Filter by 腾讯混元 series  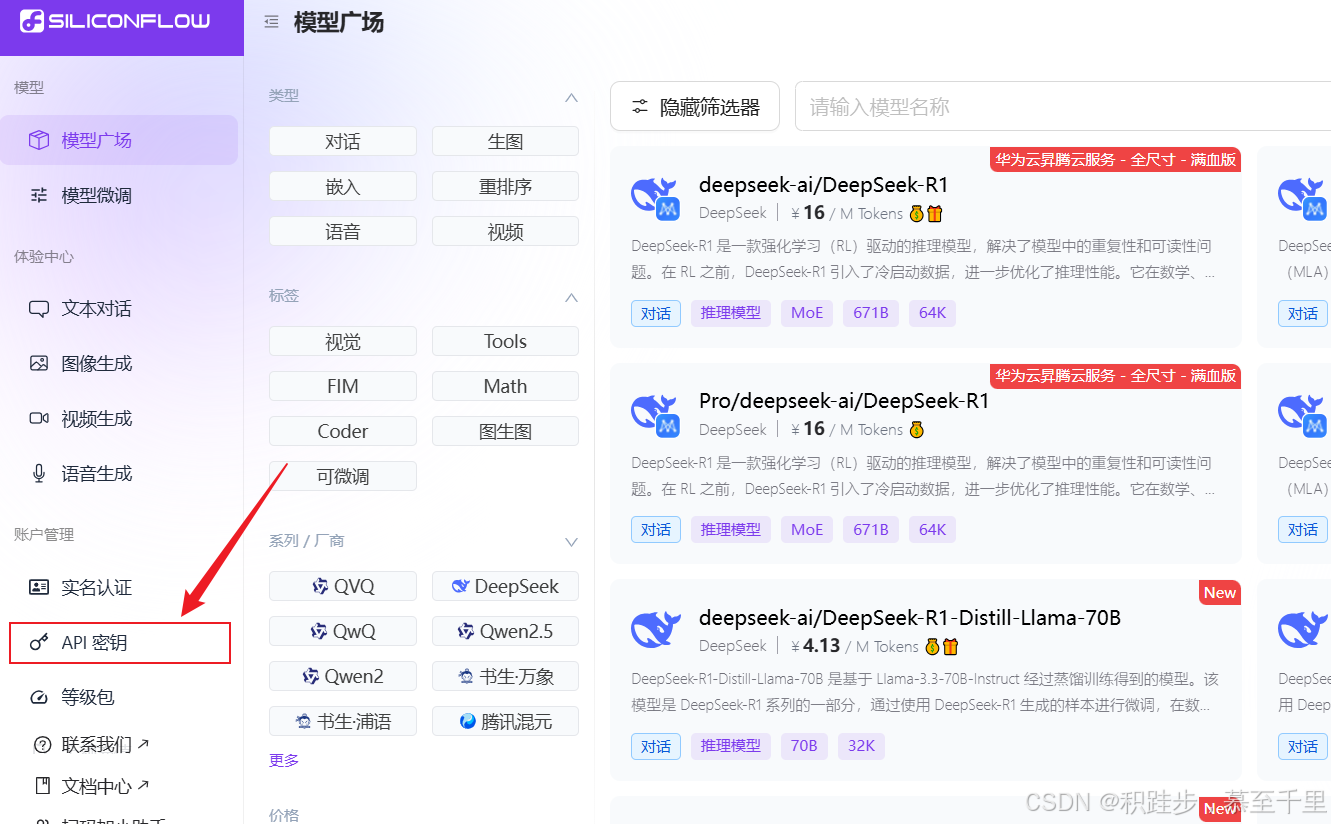point(505,721)
